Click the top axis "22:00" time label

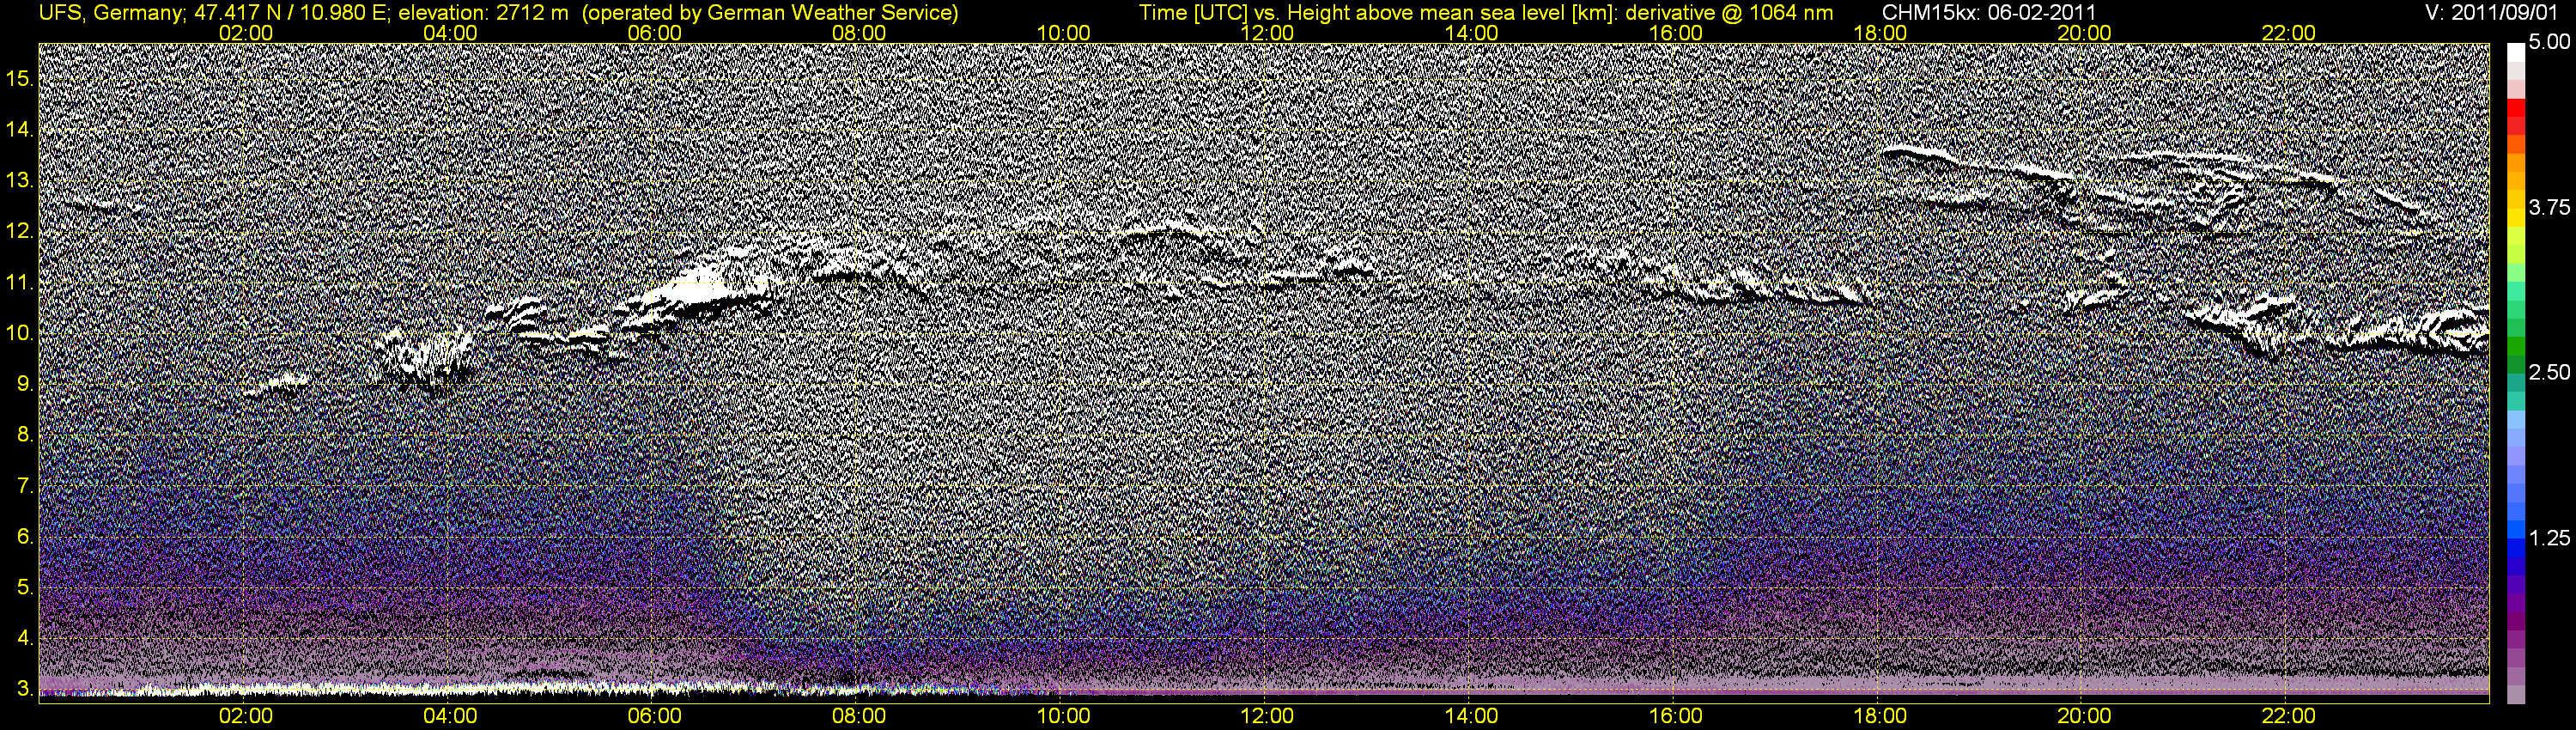2288,33
